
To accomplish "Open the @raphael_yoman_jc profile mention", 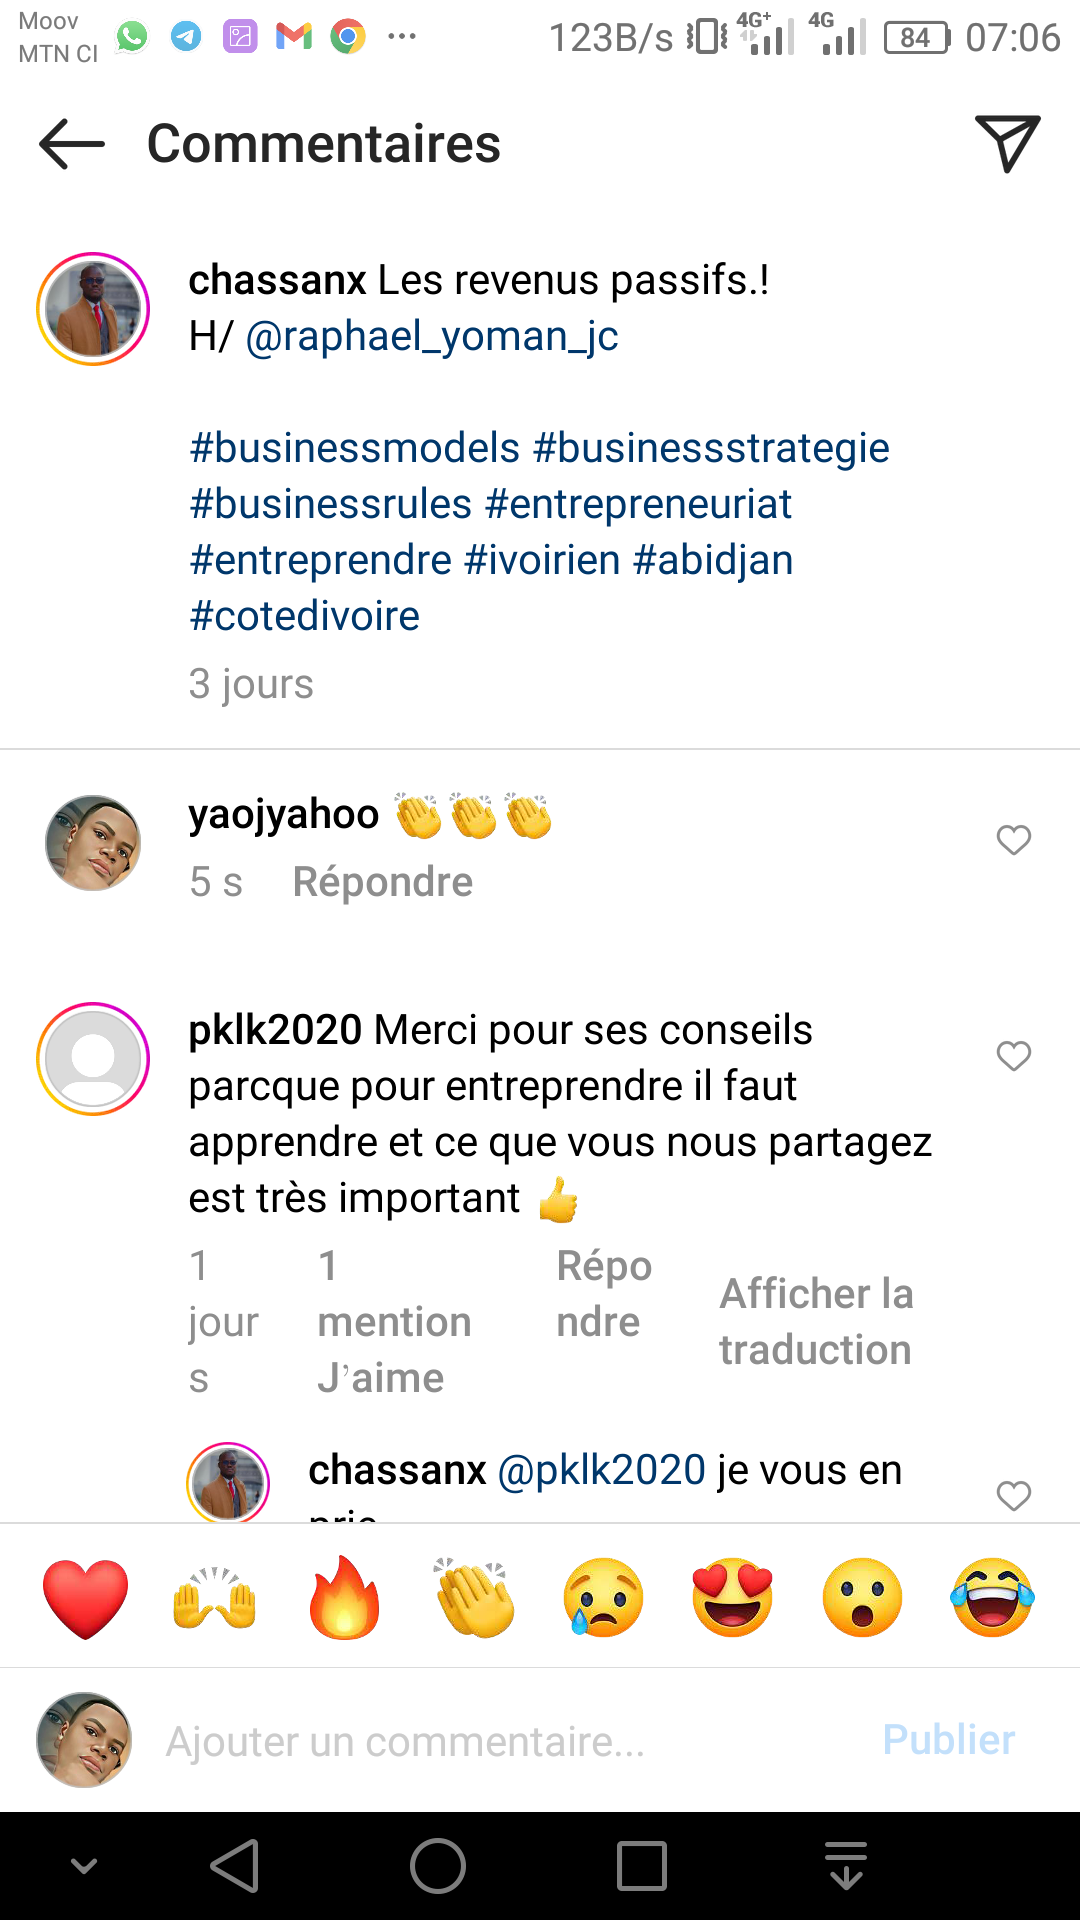I will 432,336.
